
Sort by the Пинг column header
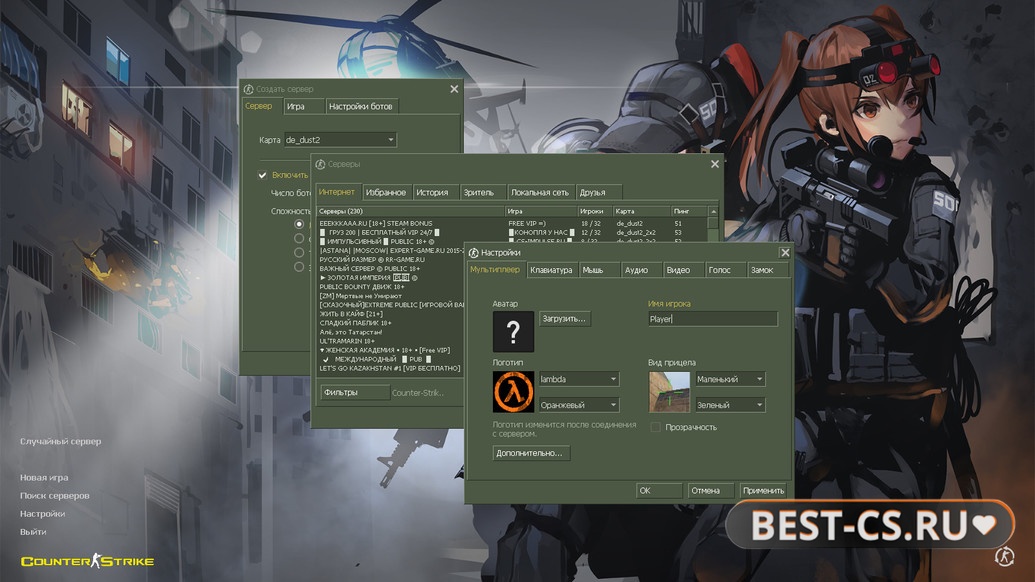[689, 211]
